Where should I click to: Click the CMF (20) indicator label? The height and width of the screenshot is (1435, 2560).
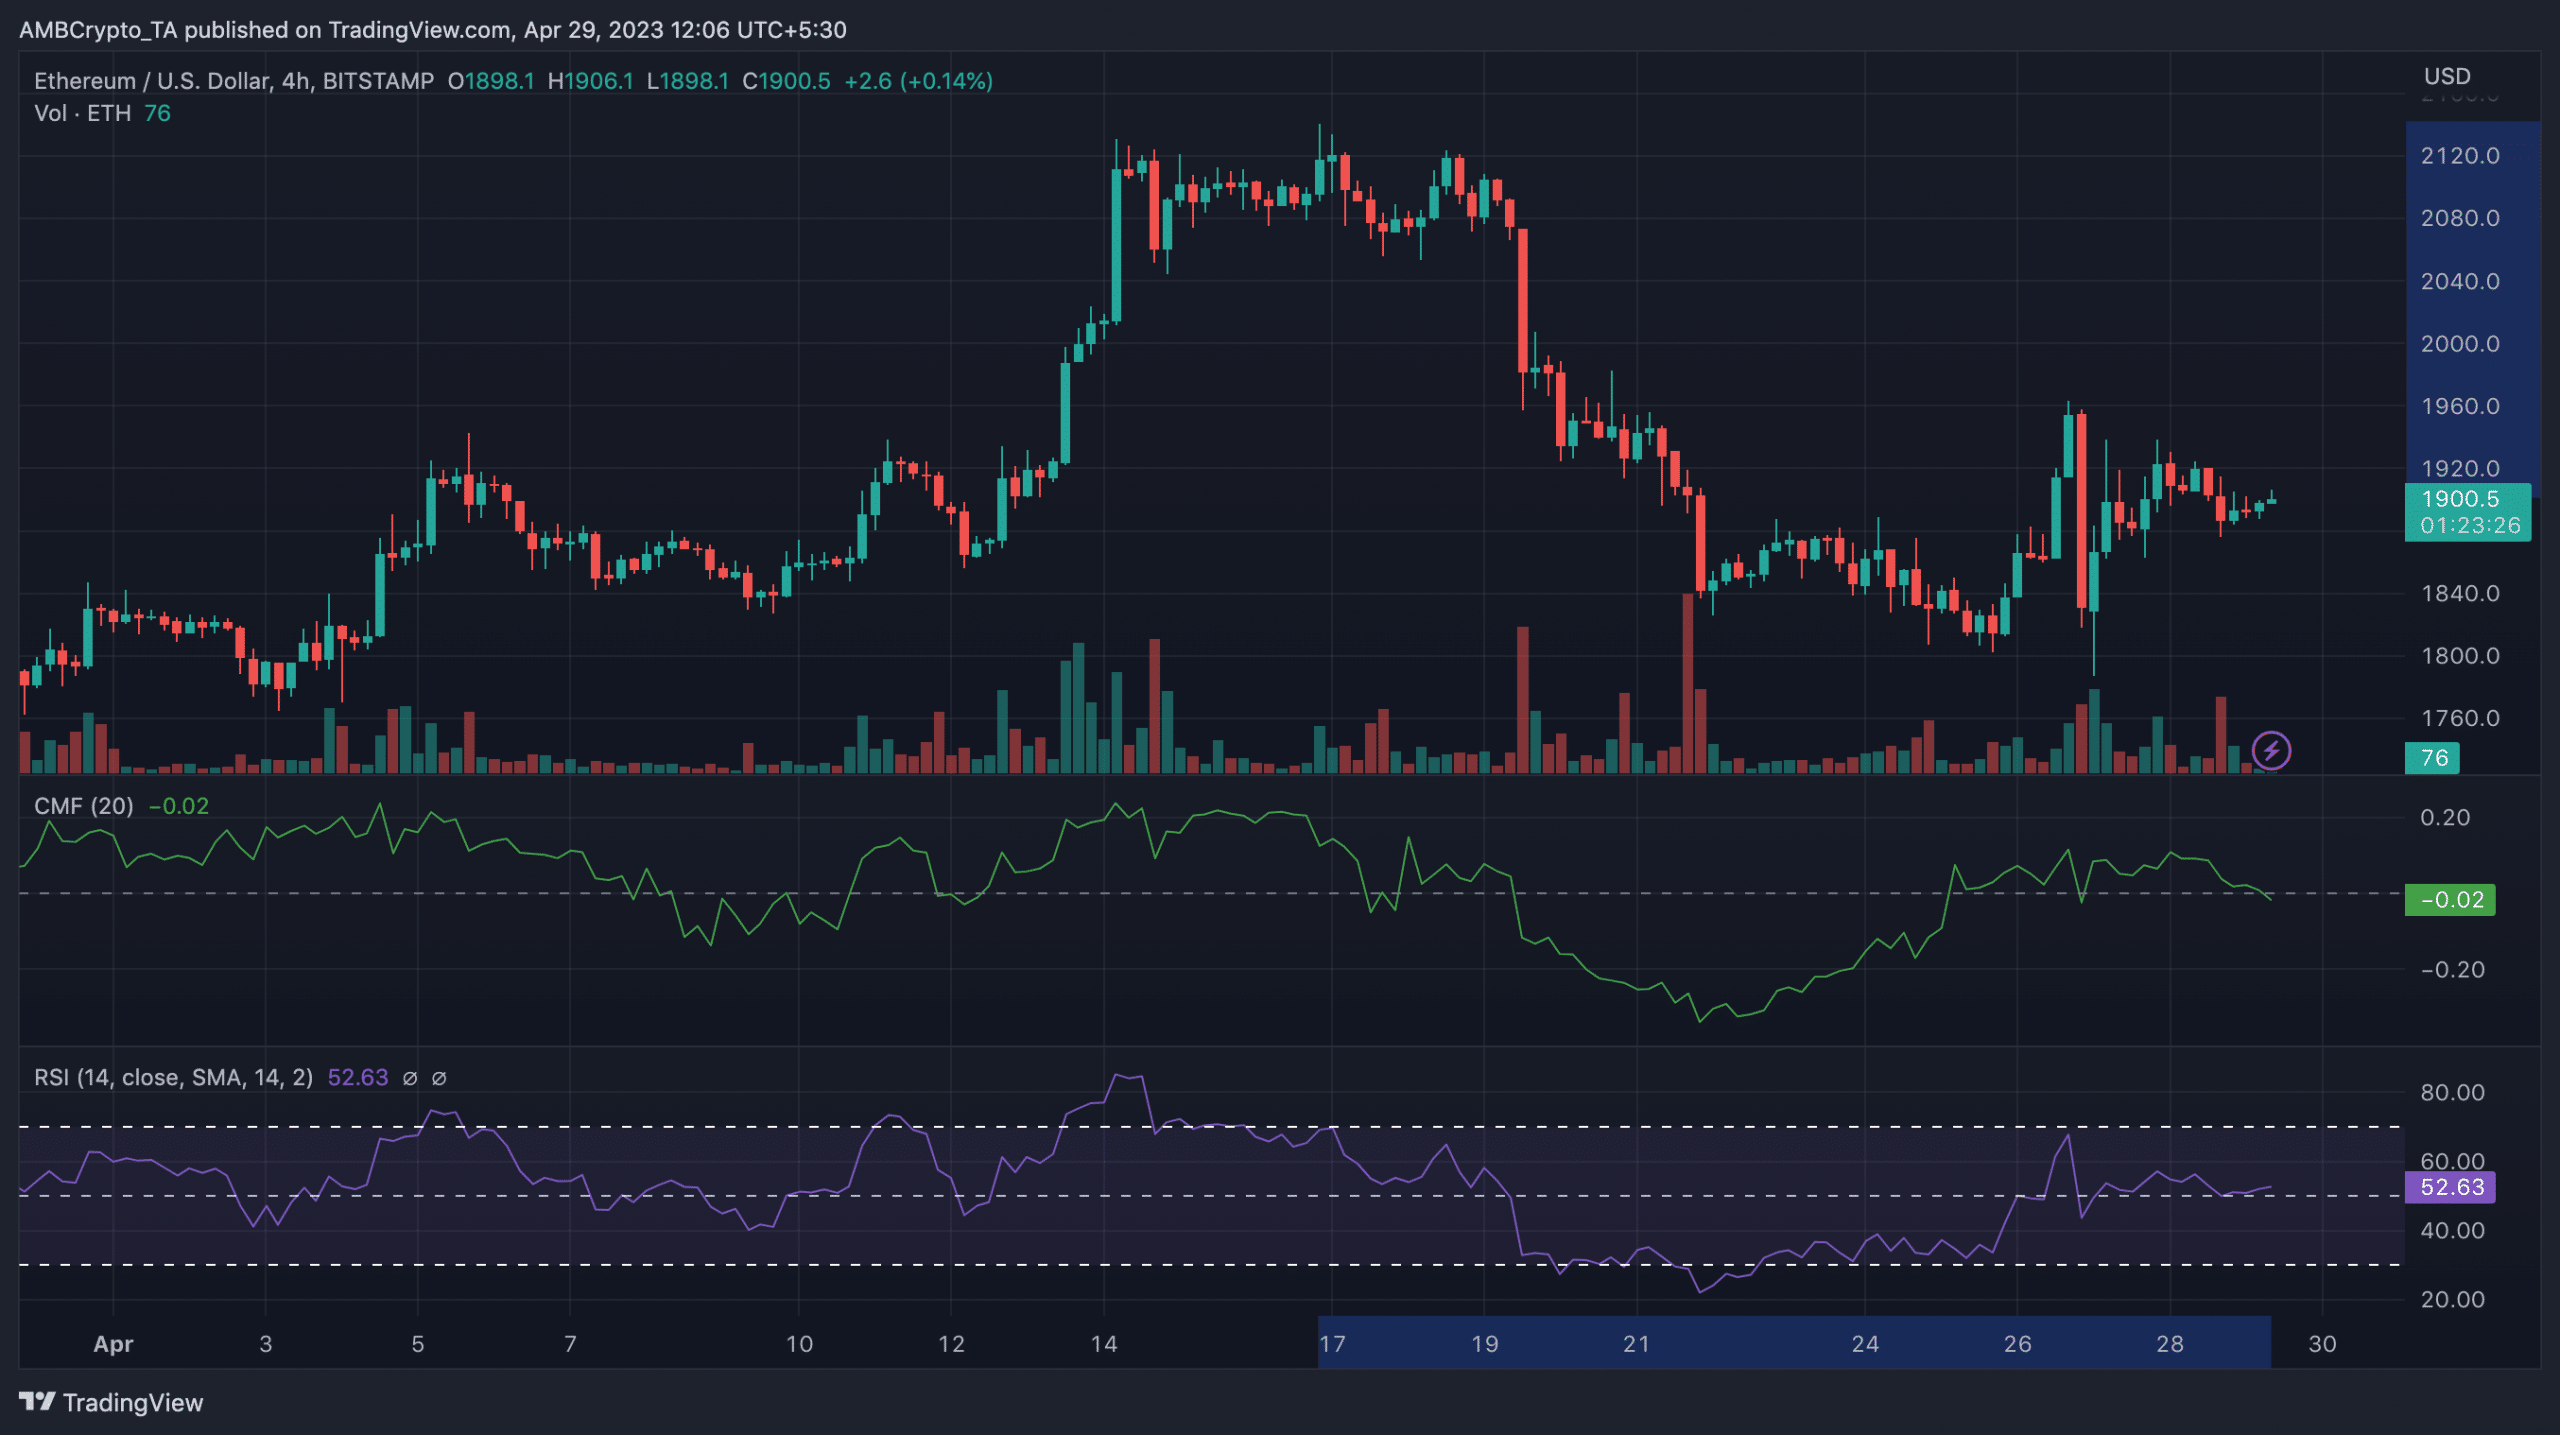84,806
